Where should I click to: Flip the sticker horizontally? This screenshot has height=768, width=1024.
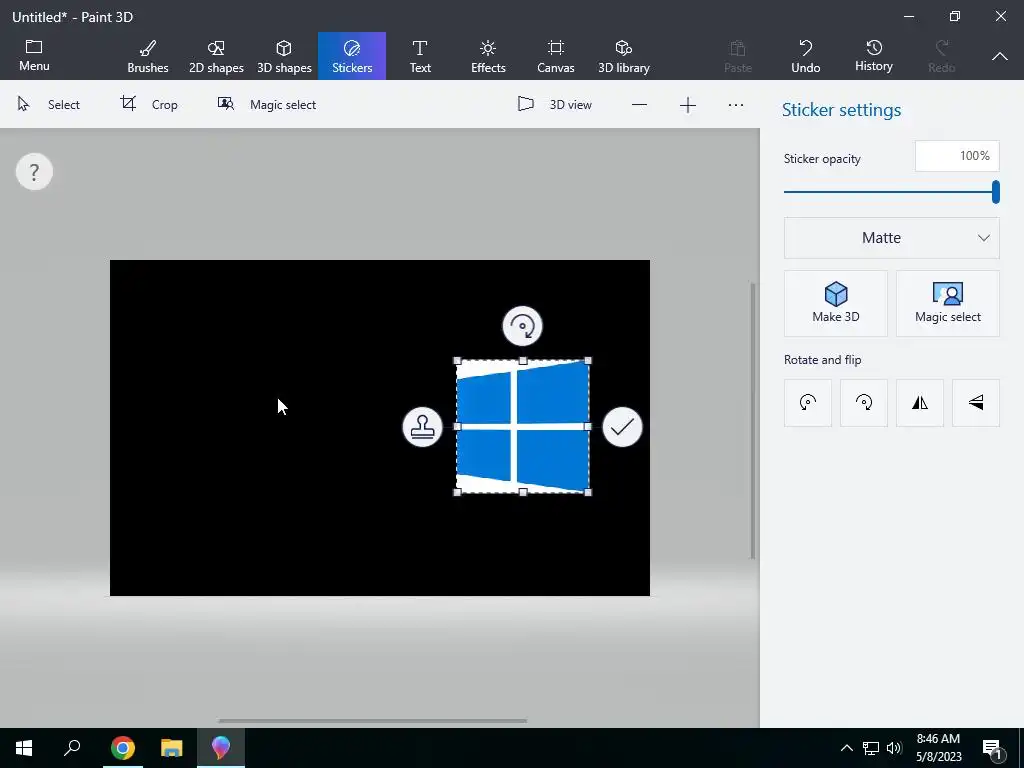[920, 403]
